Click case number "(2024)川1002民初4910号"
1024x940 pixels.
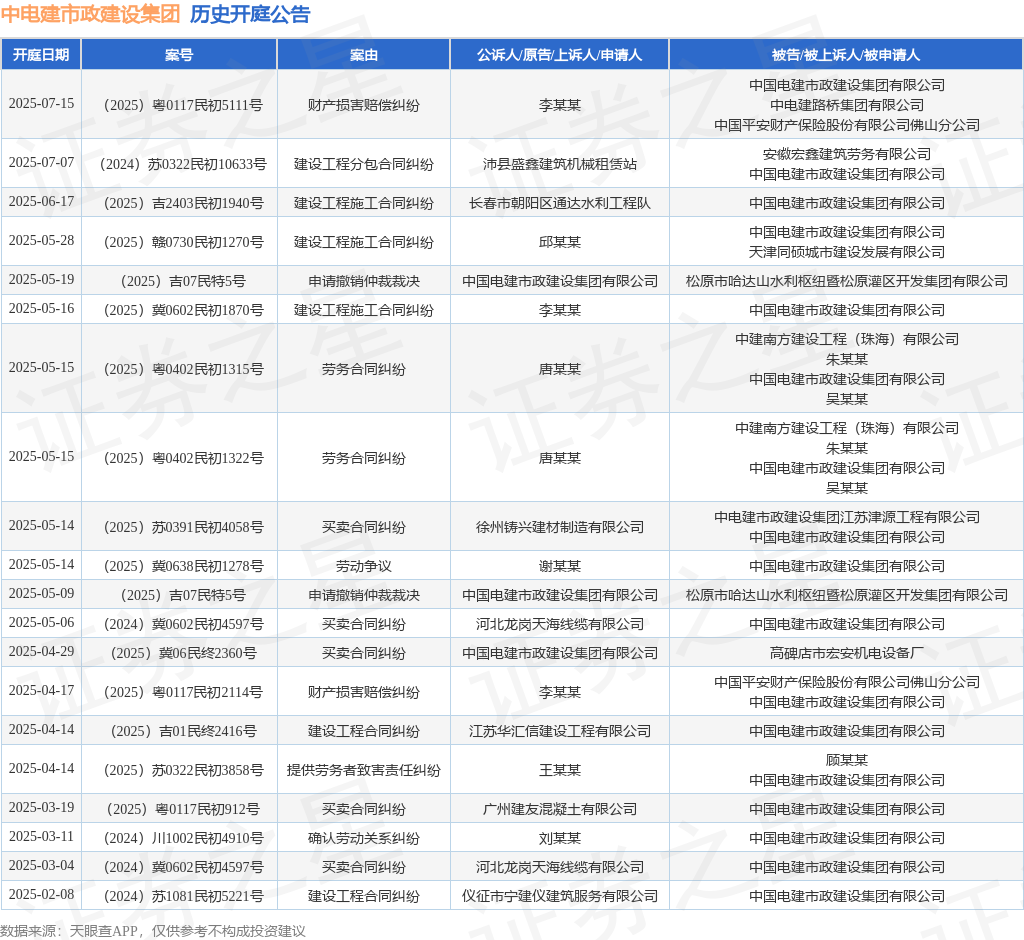coord(179,838)
